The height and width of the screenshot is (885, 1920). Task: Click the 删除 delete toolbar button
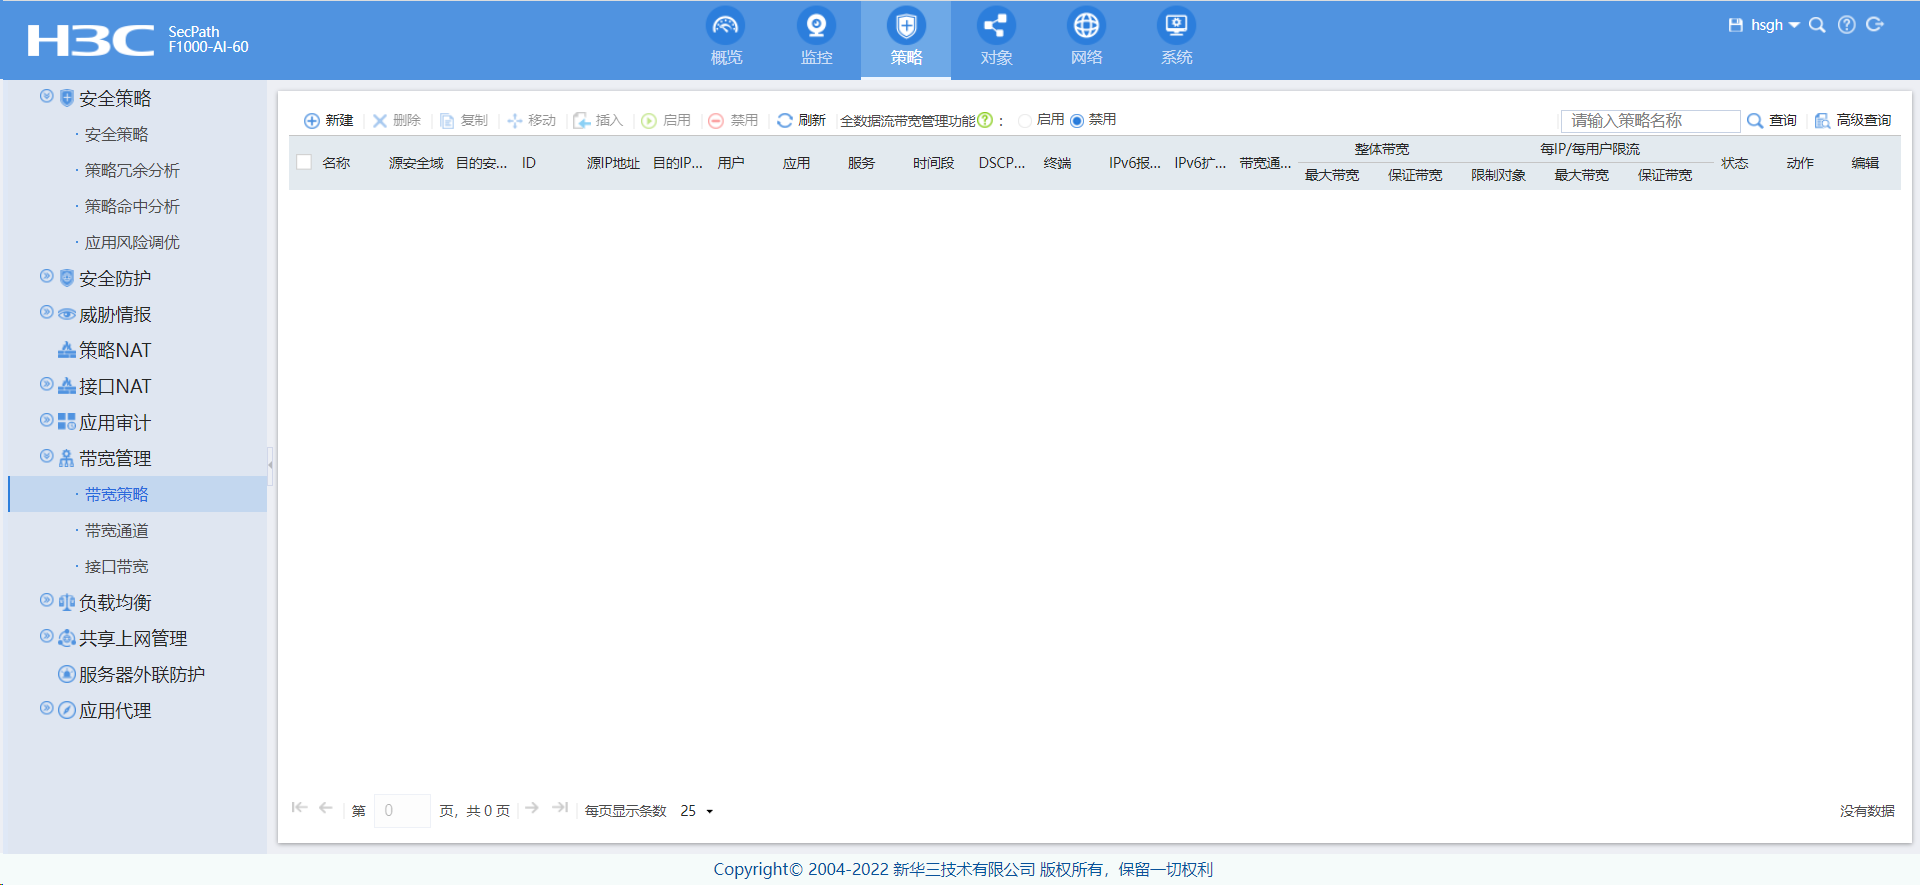click(x=397, y=120)
